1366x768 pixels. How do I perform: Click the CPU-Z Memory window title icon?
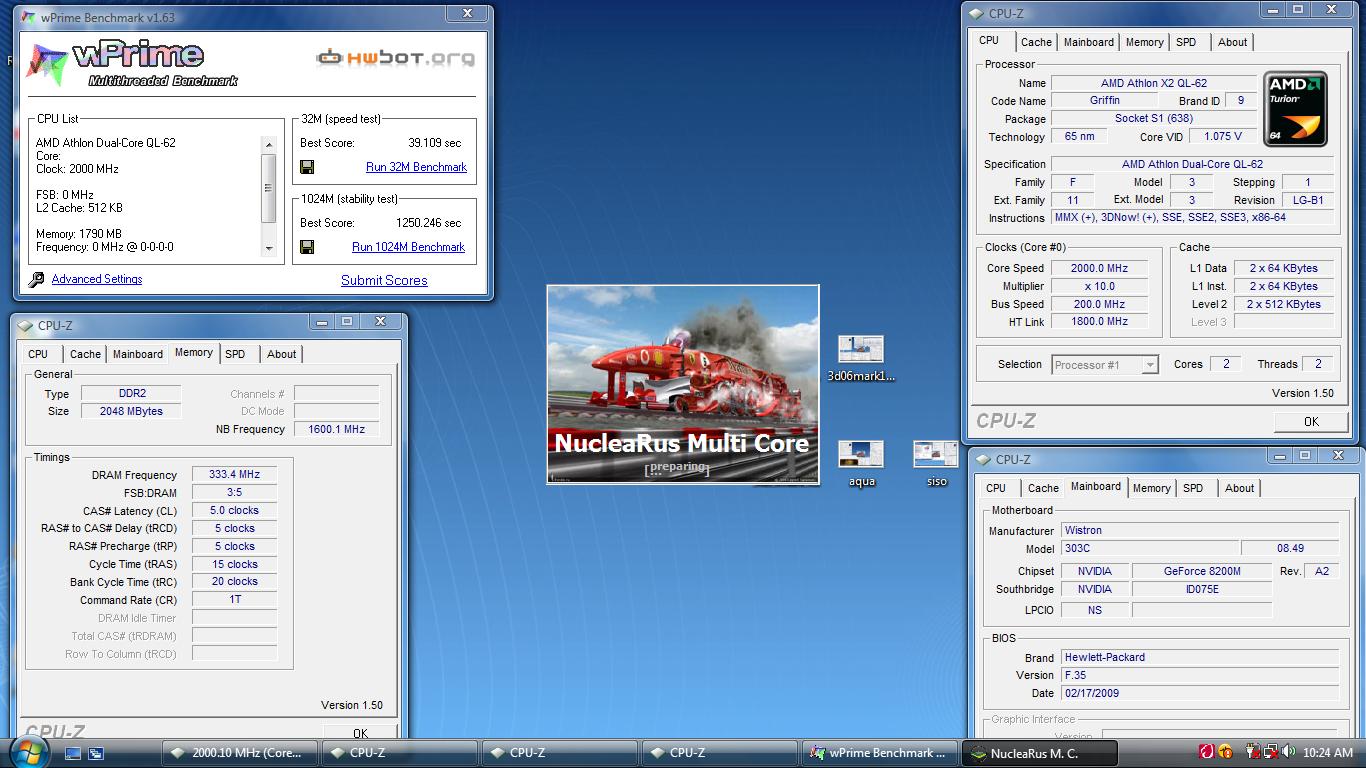pyautogui.click(x=25, y=325)
